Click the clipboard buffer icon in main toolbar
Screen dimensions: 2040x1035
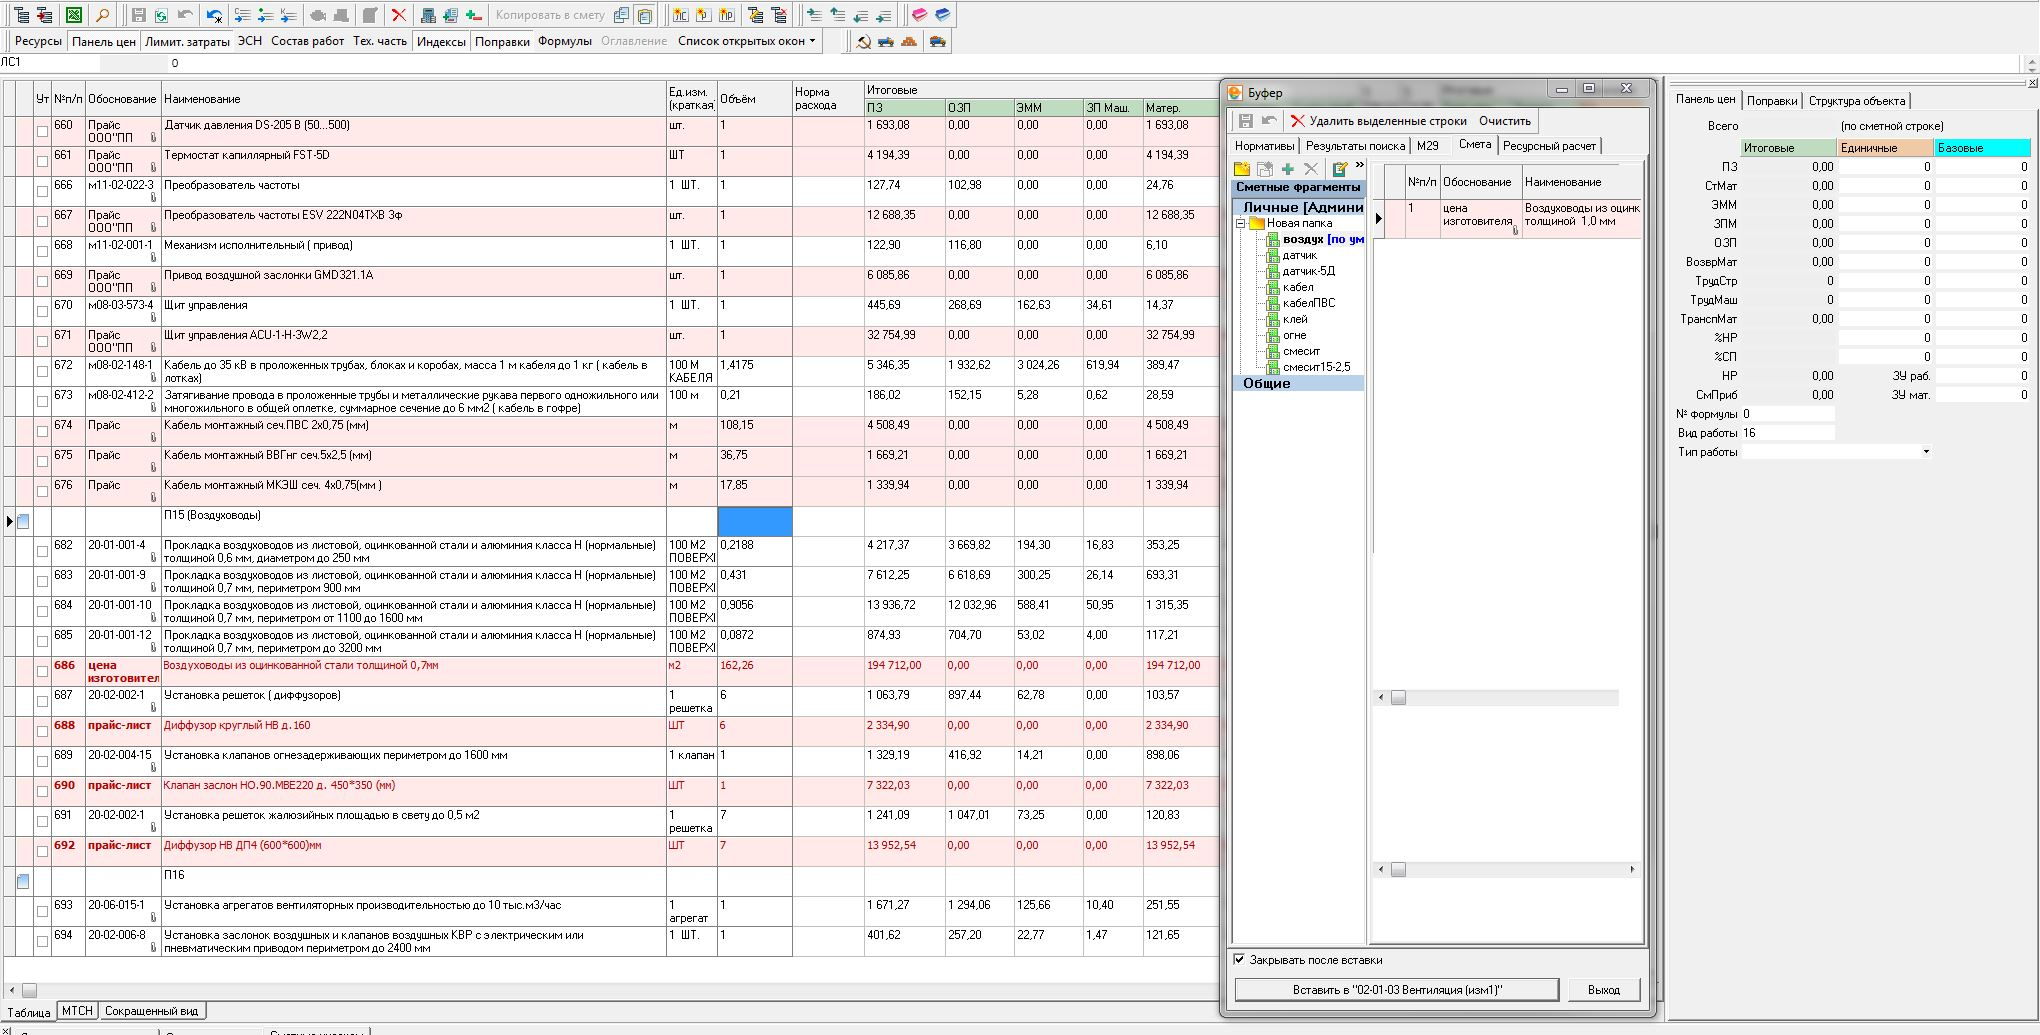click(646, 15)
